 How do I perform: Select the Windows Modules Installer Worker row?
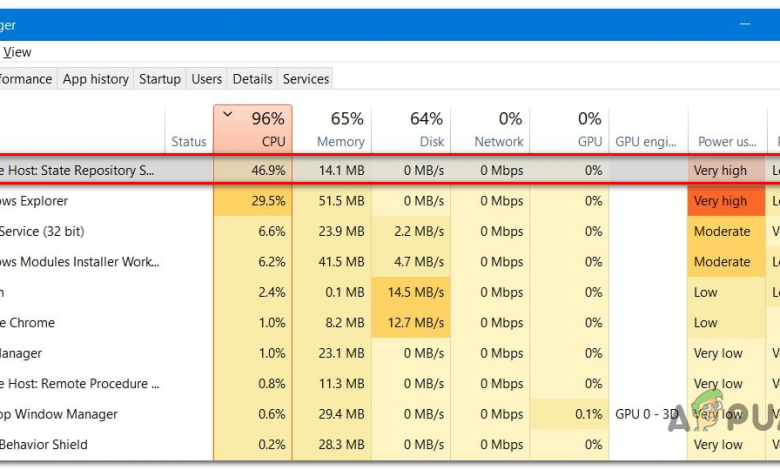pyautogui.click(x=80, y=262)
